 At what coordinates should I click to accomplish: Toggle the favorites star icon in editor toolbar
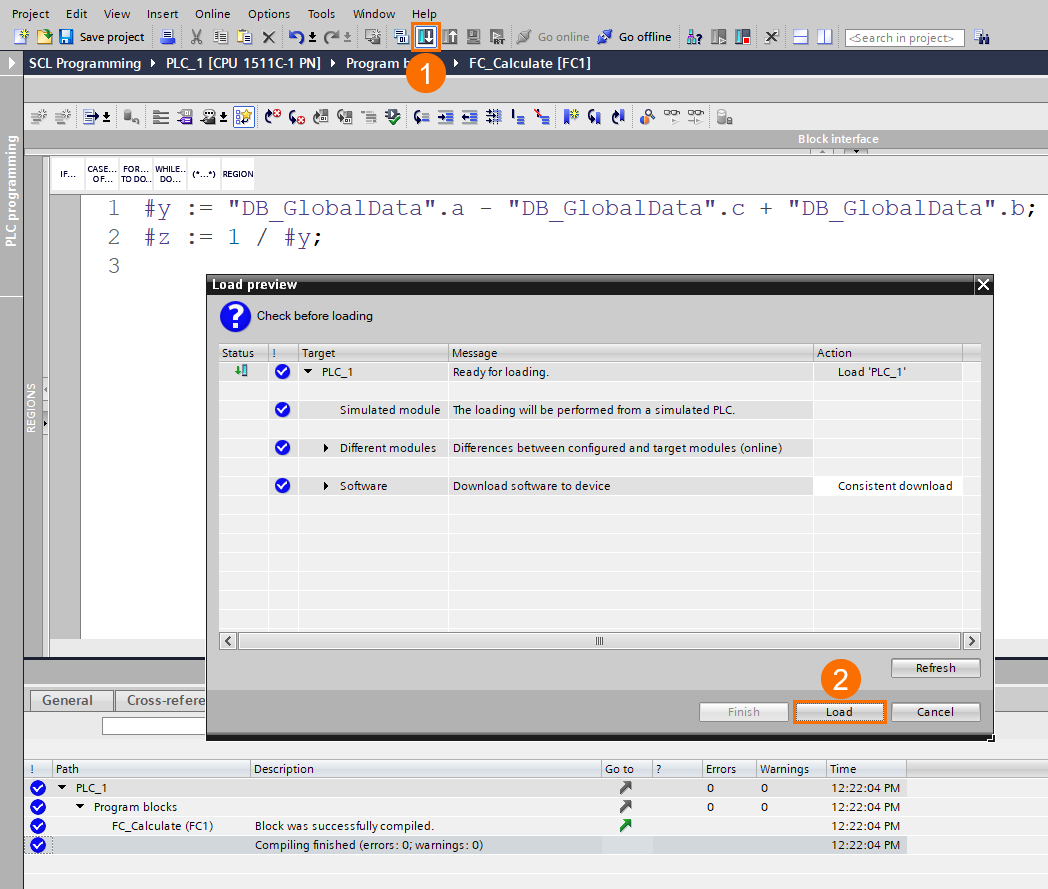coord(244,118)
